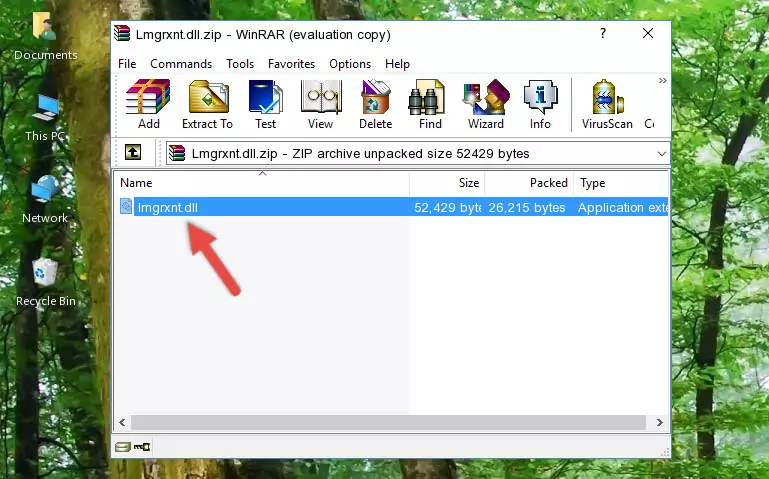Open the File menu
This screenshot has height=479, width=769.
pyautogui.click(x=127, y=64)
